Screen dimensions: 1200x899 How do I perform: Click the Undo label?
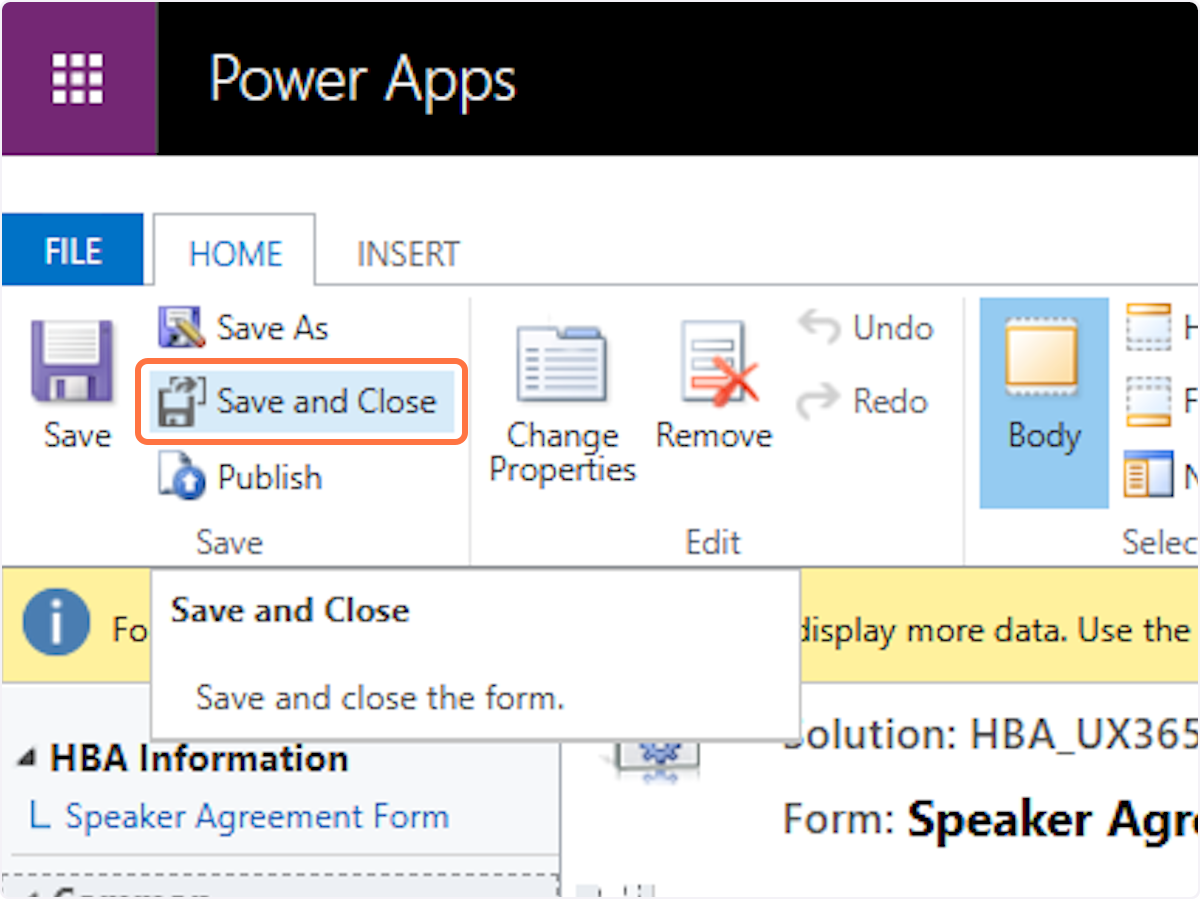[893, 328]
